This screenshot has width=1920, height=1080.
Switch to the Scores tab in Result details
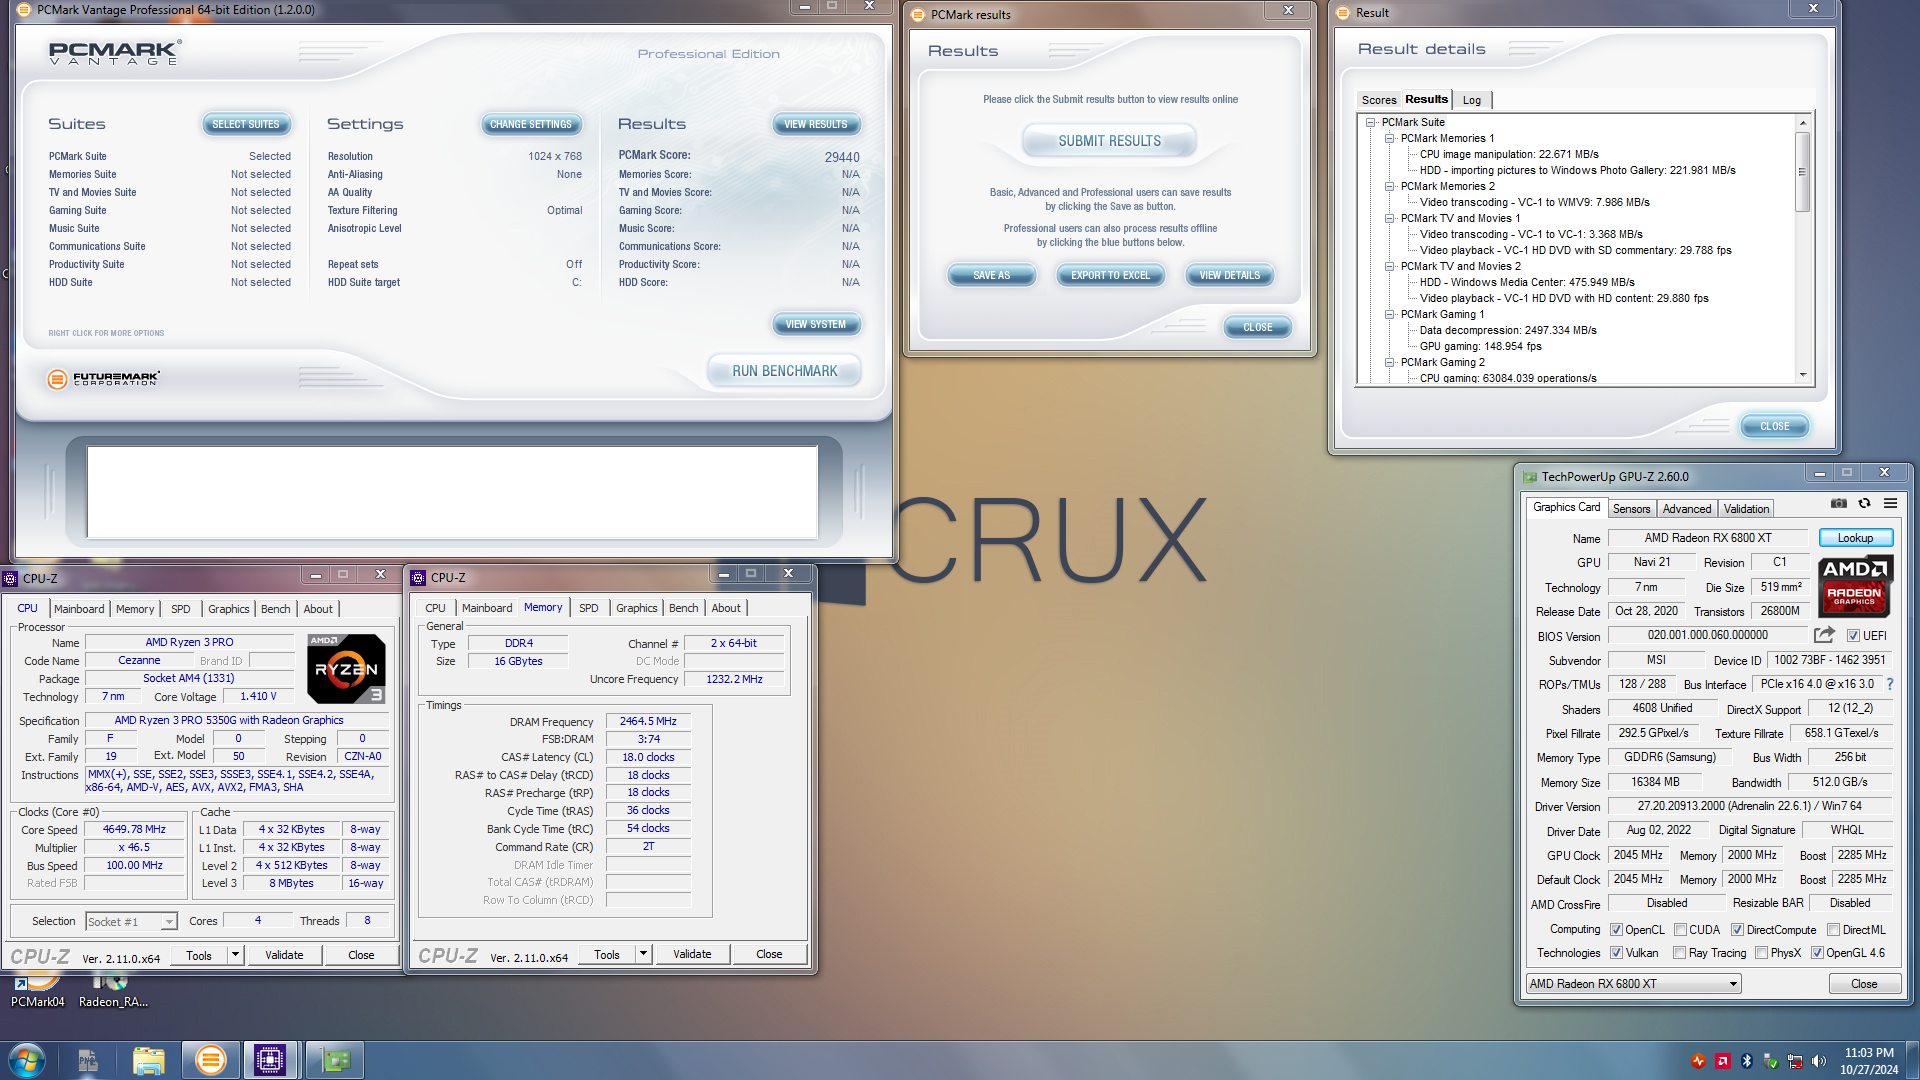[x=1378, y=100]
